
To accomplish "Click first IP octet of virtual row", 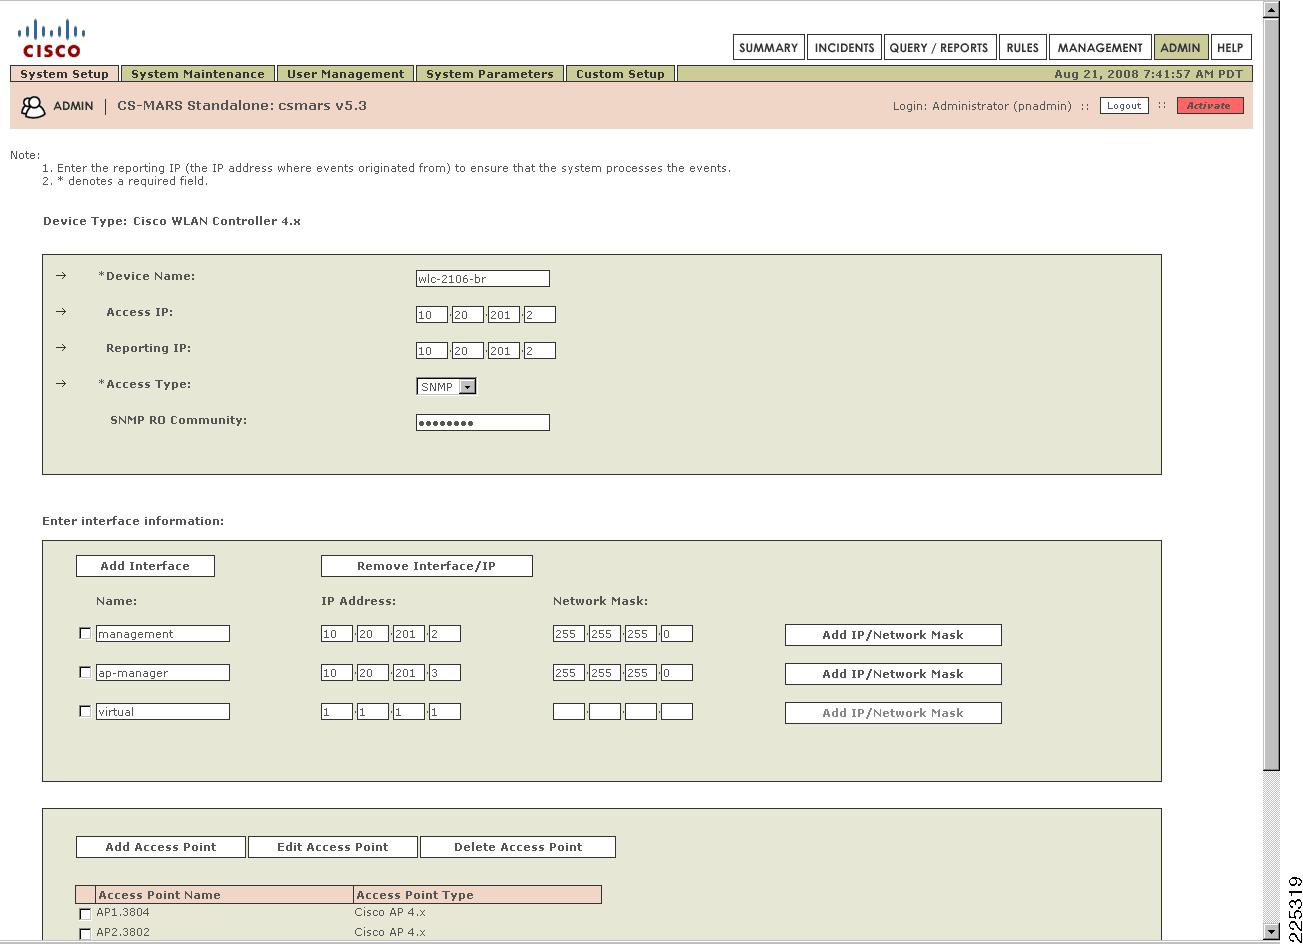I will coord(337,712).
